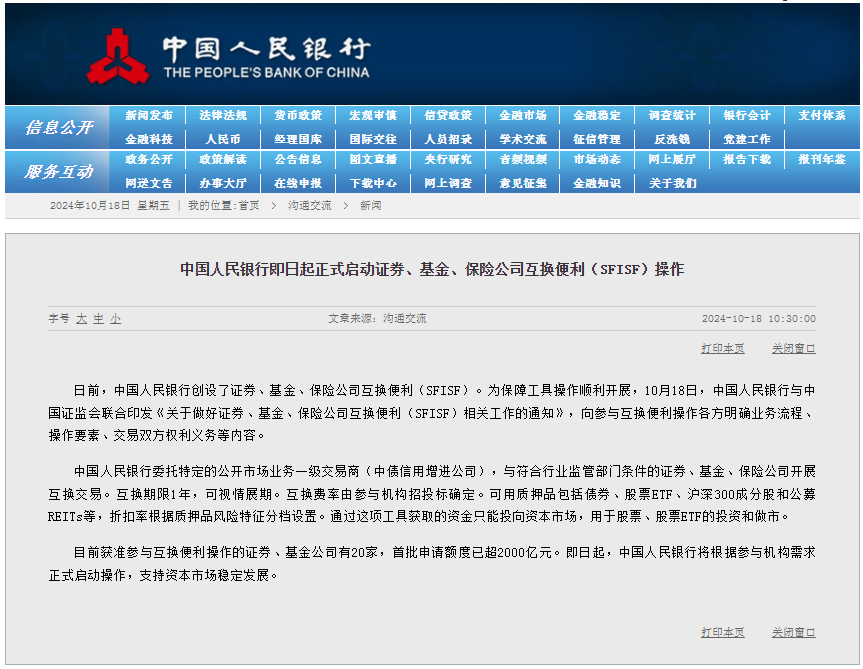Open 意见征集 navigation item

point(522,183)
